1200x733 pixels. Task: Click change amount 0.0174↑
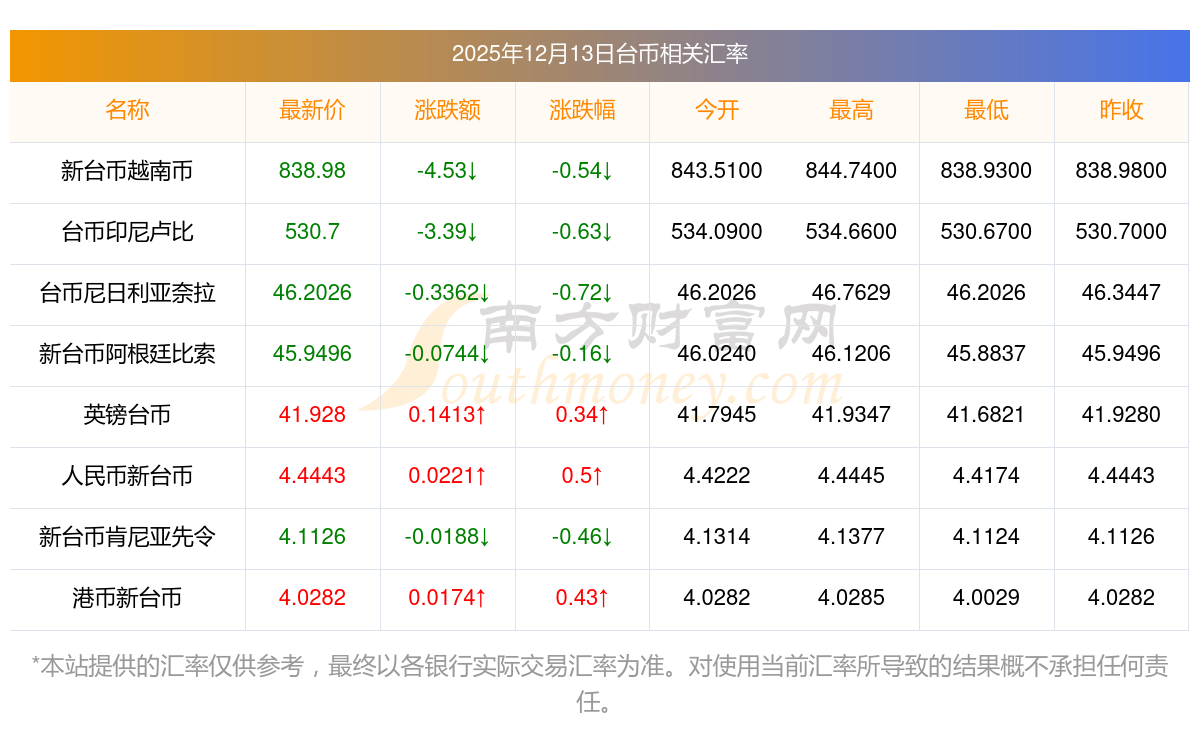pos(448,598)
